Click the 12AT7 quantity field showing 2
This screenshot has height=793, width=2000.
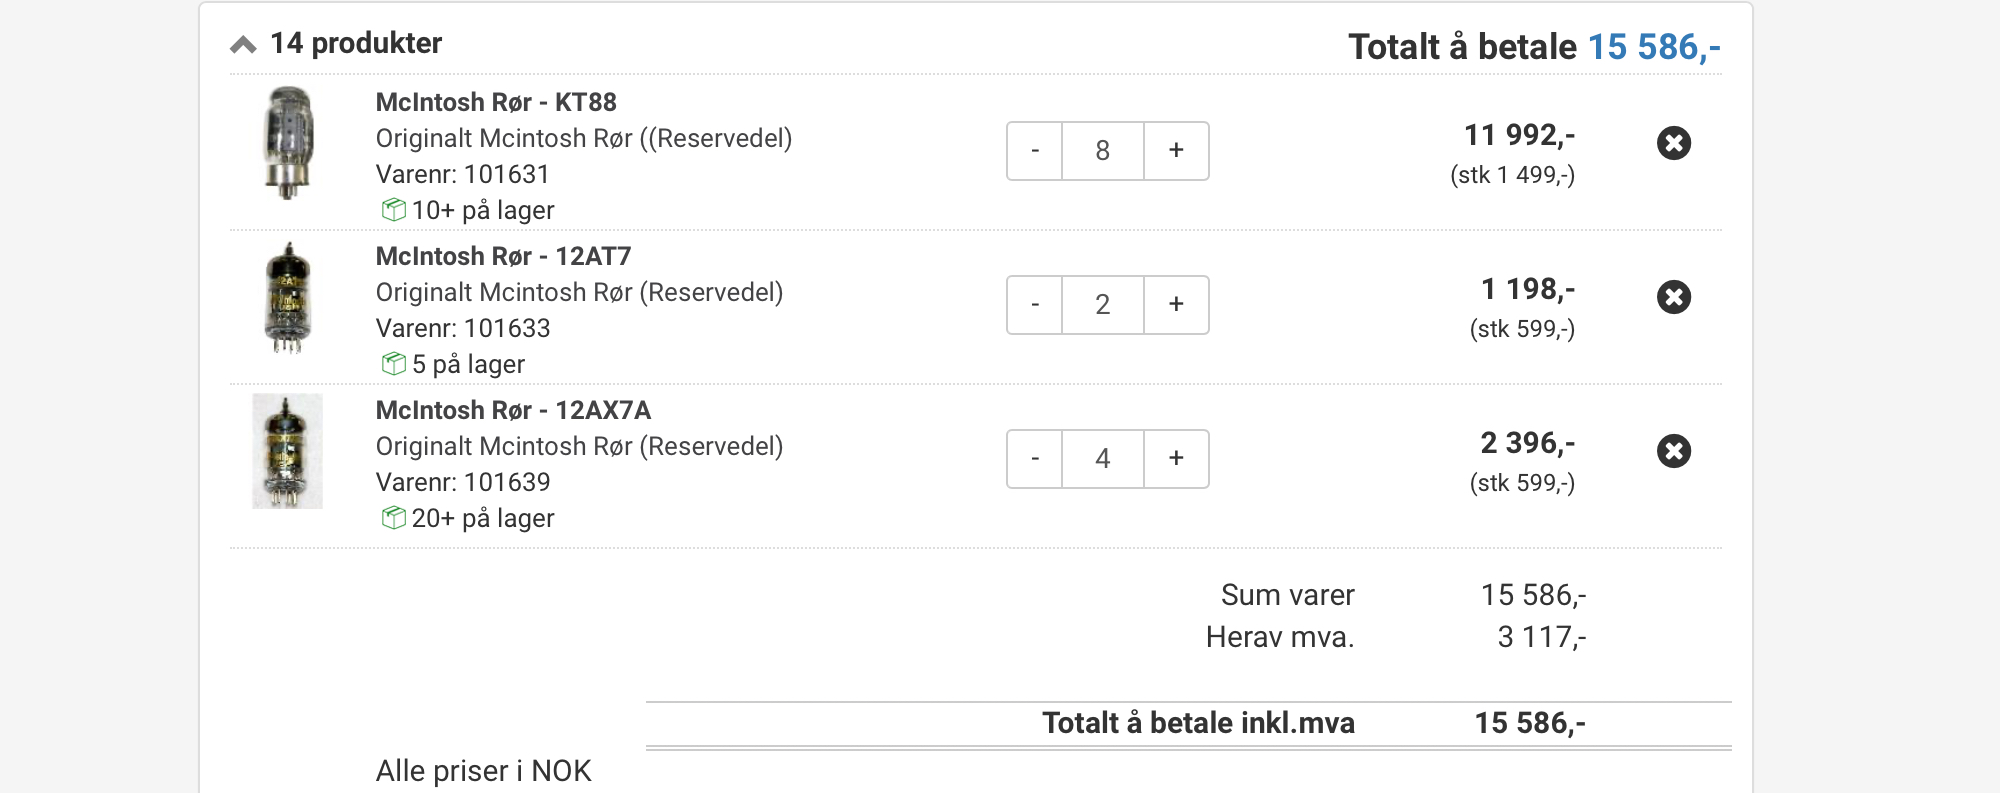tap(1102, 305)
